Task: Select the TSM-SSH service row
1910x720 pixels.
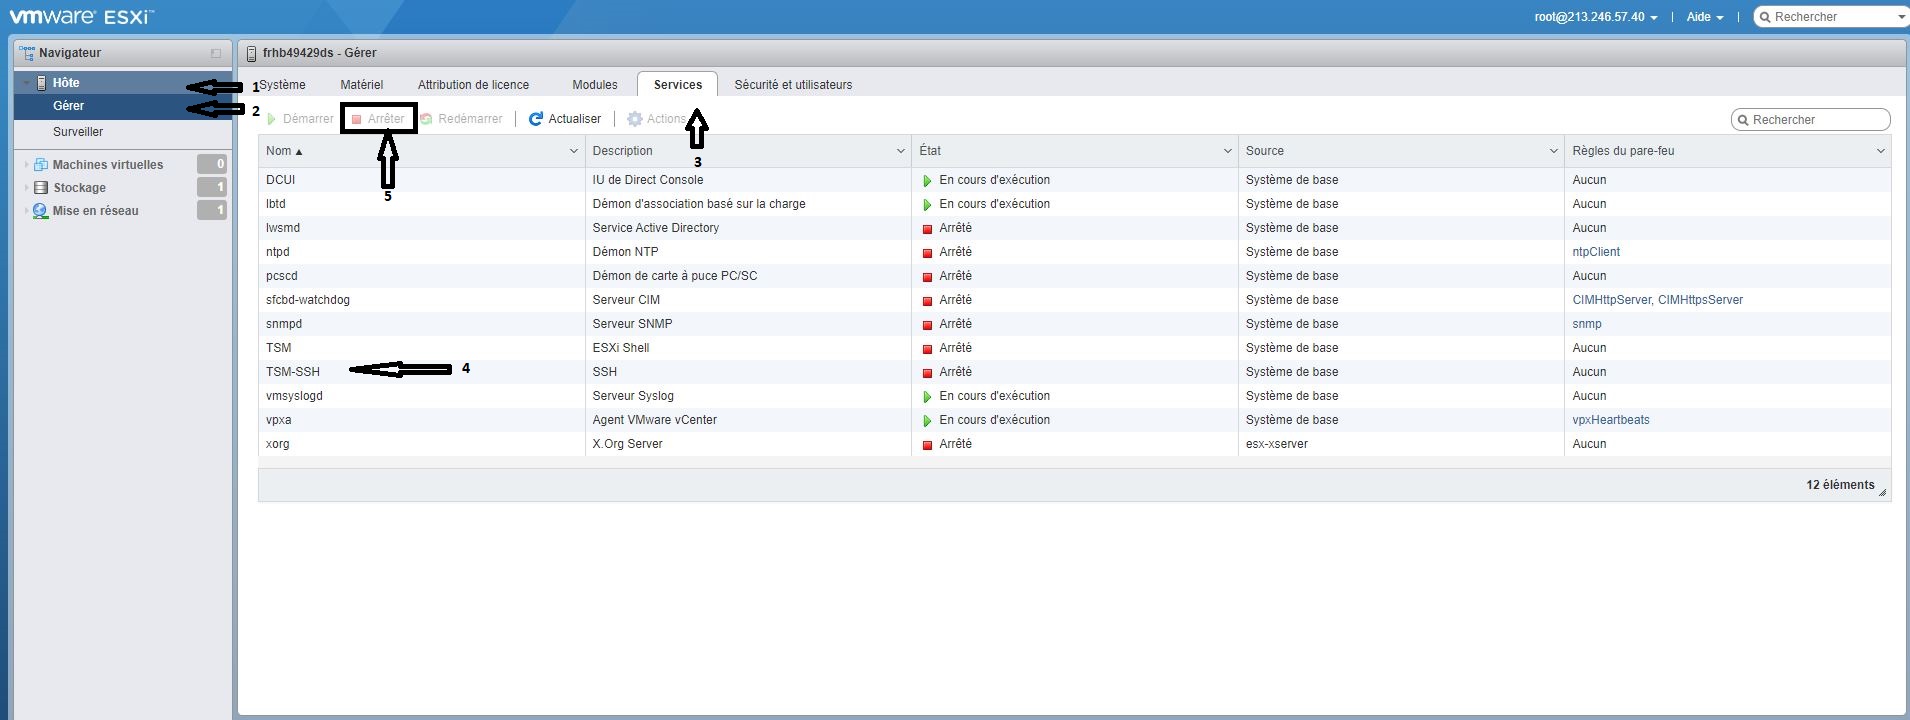Action: (x=1074, y=372)
